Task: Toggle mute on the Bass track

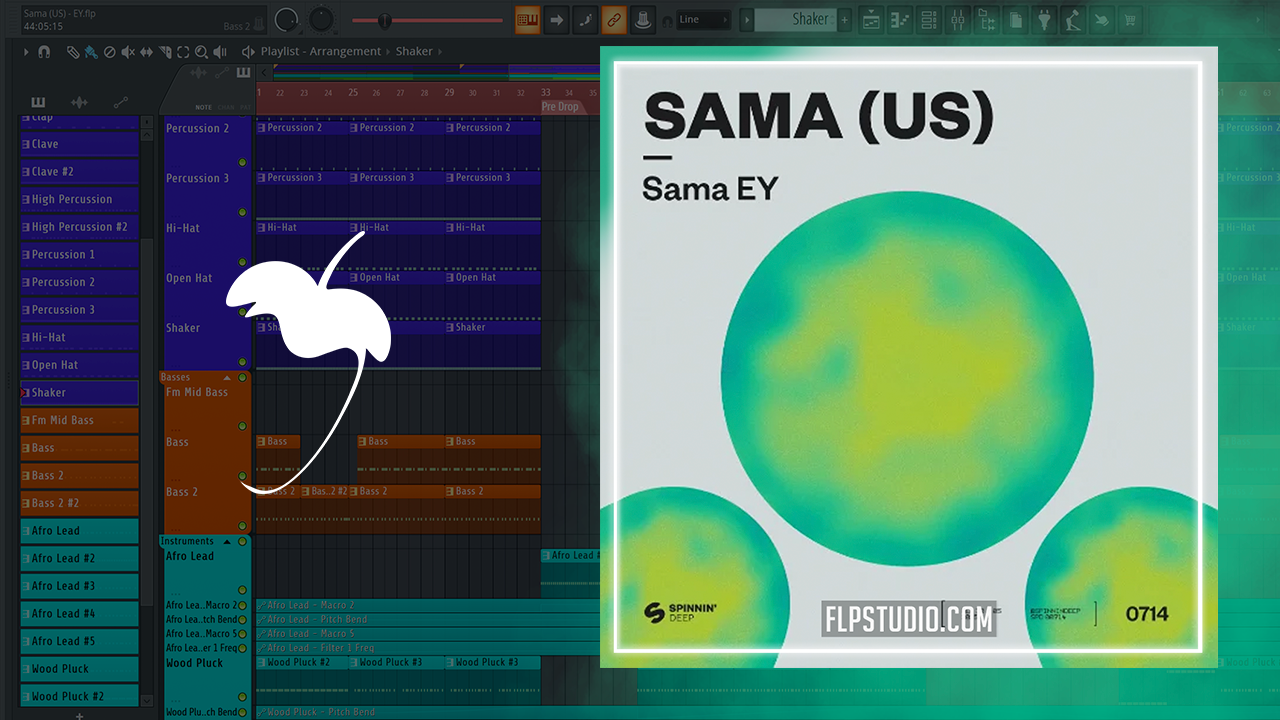Action: coord(242,476)
